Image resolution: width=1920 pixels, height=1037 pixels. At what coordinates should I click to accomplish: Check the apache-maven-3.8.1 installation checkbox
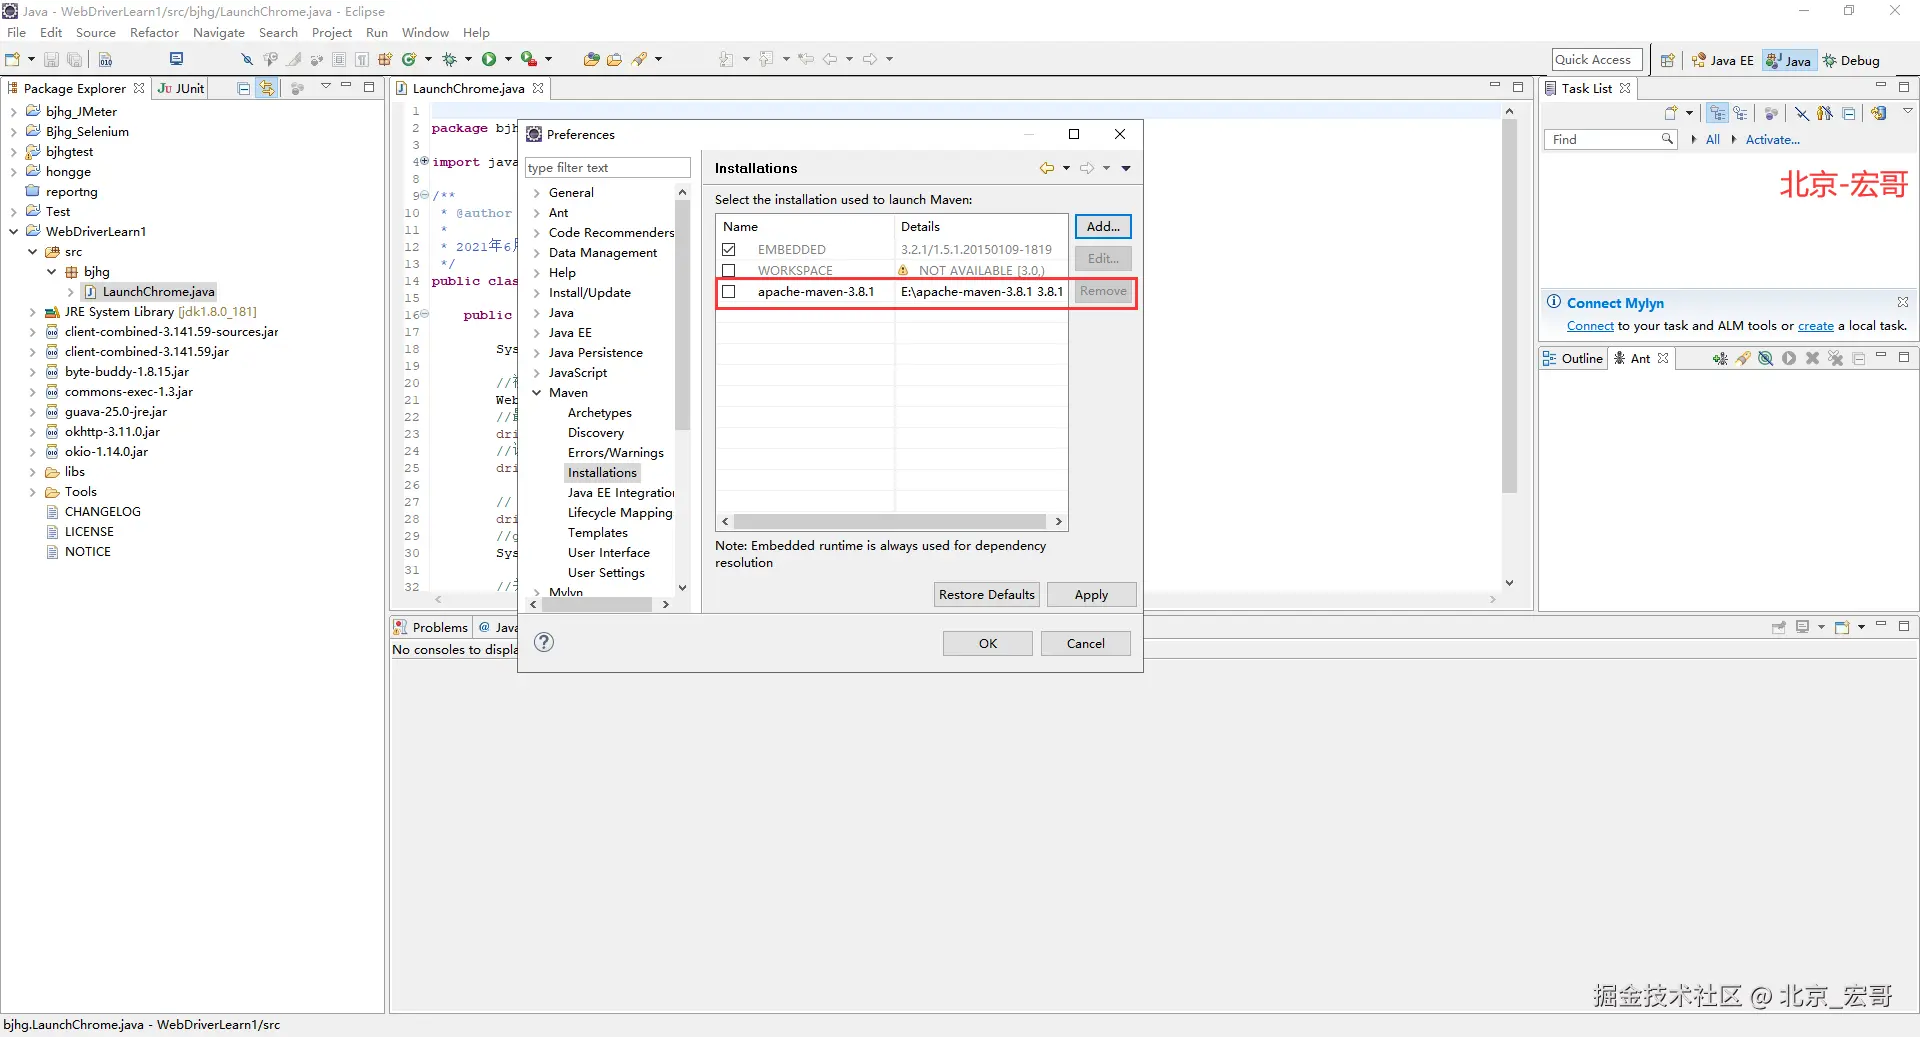[x=729, y=292]
